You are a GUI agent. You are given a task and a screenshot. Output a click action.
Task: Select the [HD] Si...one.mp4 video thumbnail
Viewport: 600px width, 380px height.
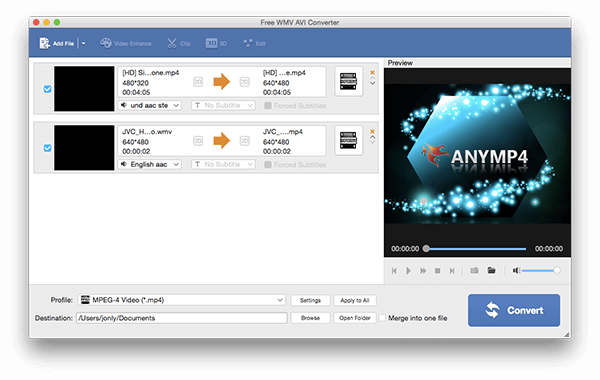84,89
